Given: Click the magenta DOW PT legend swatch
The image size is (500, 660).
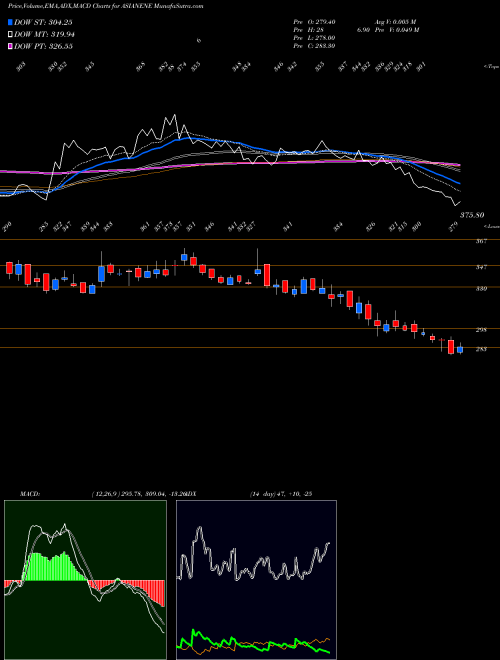Looking at the screenshot, I should pos(10,46).
